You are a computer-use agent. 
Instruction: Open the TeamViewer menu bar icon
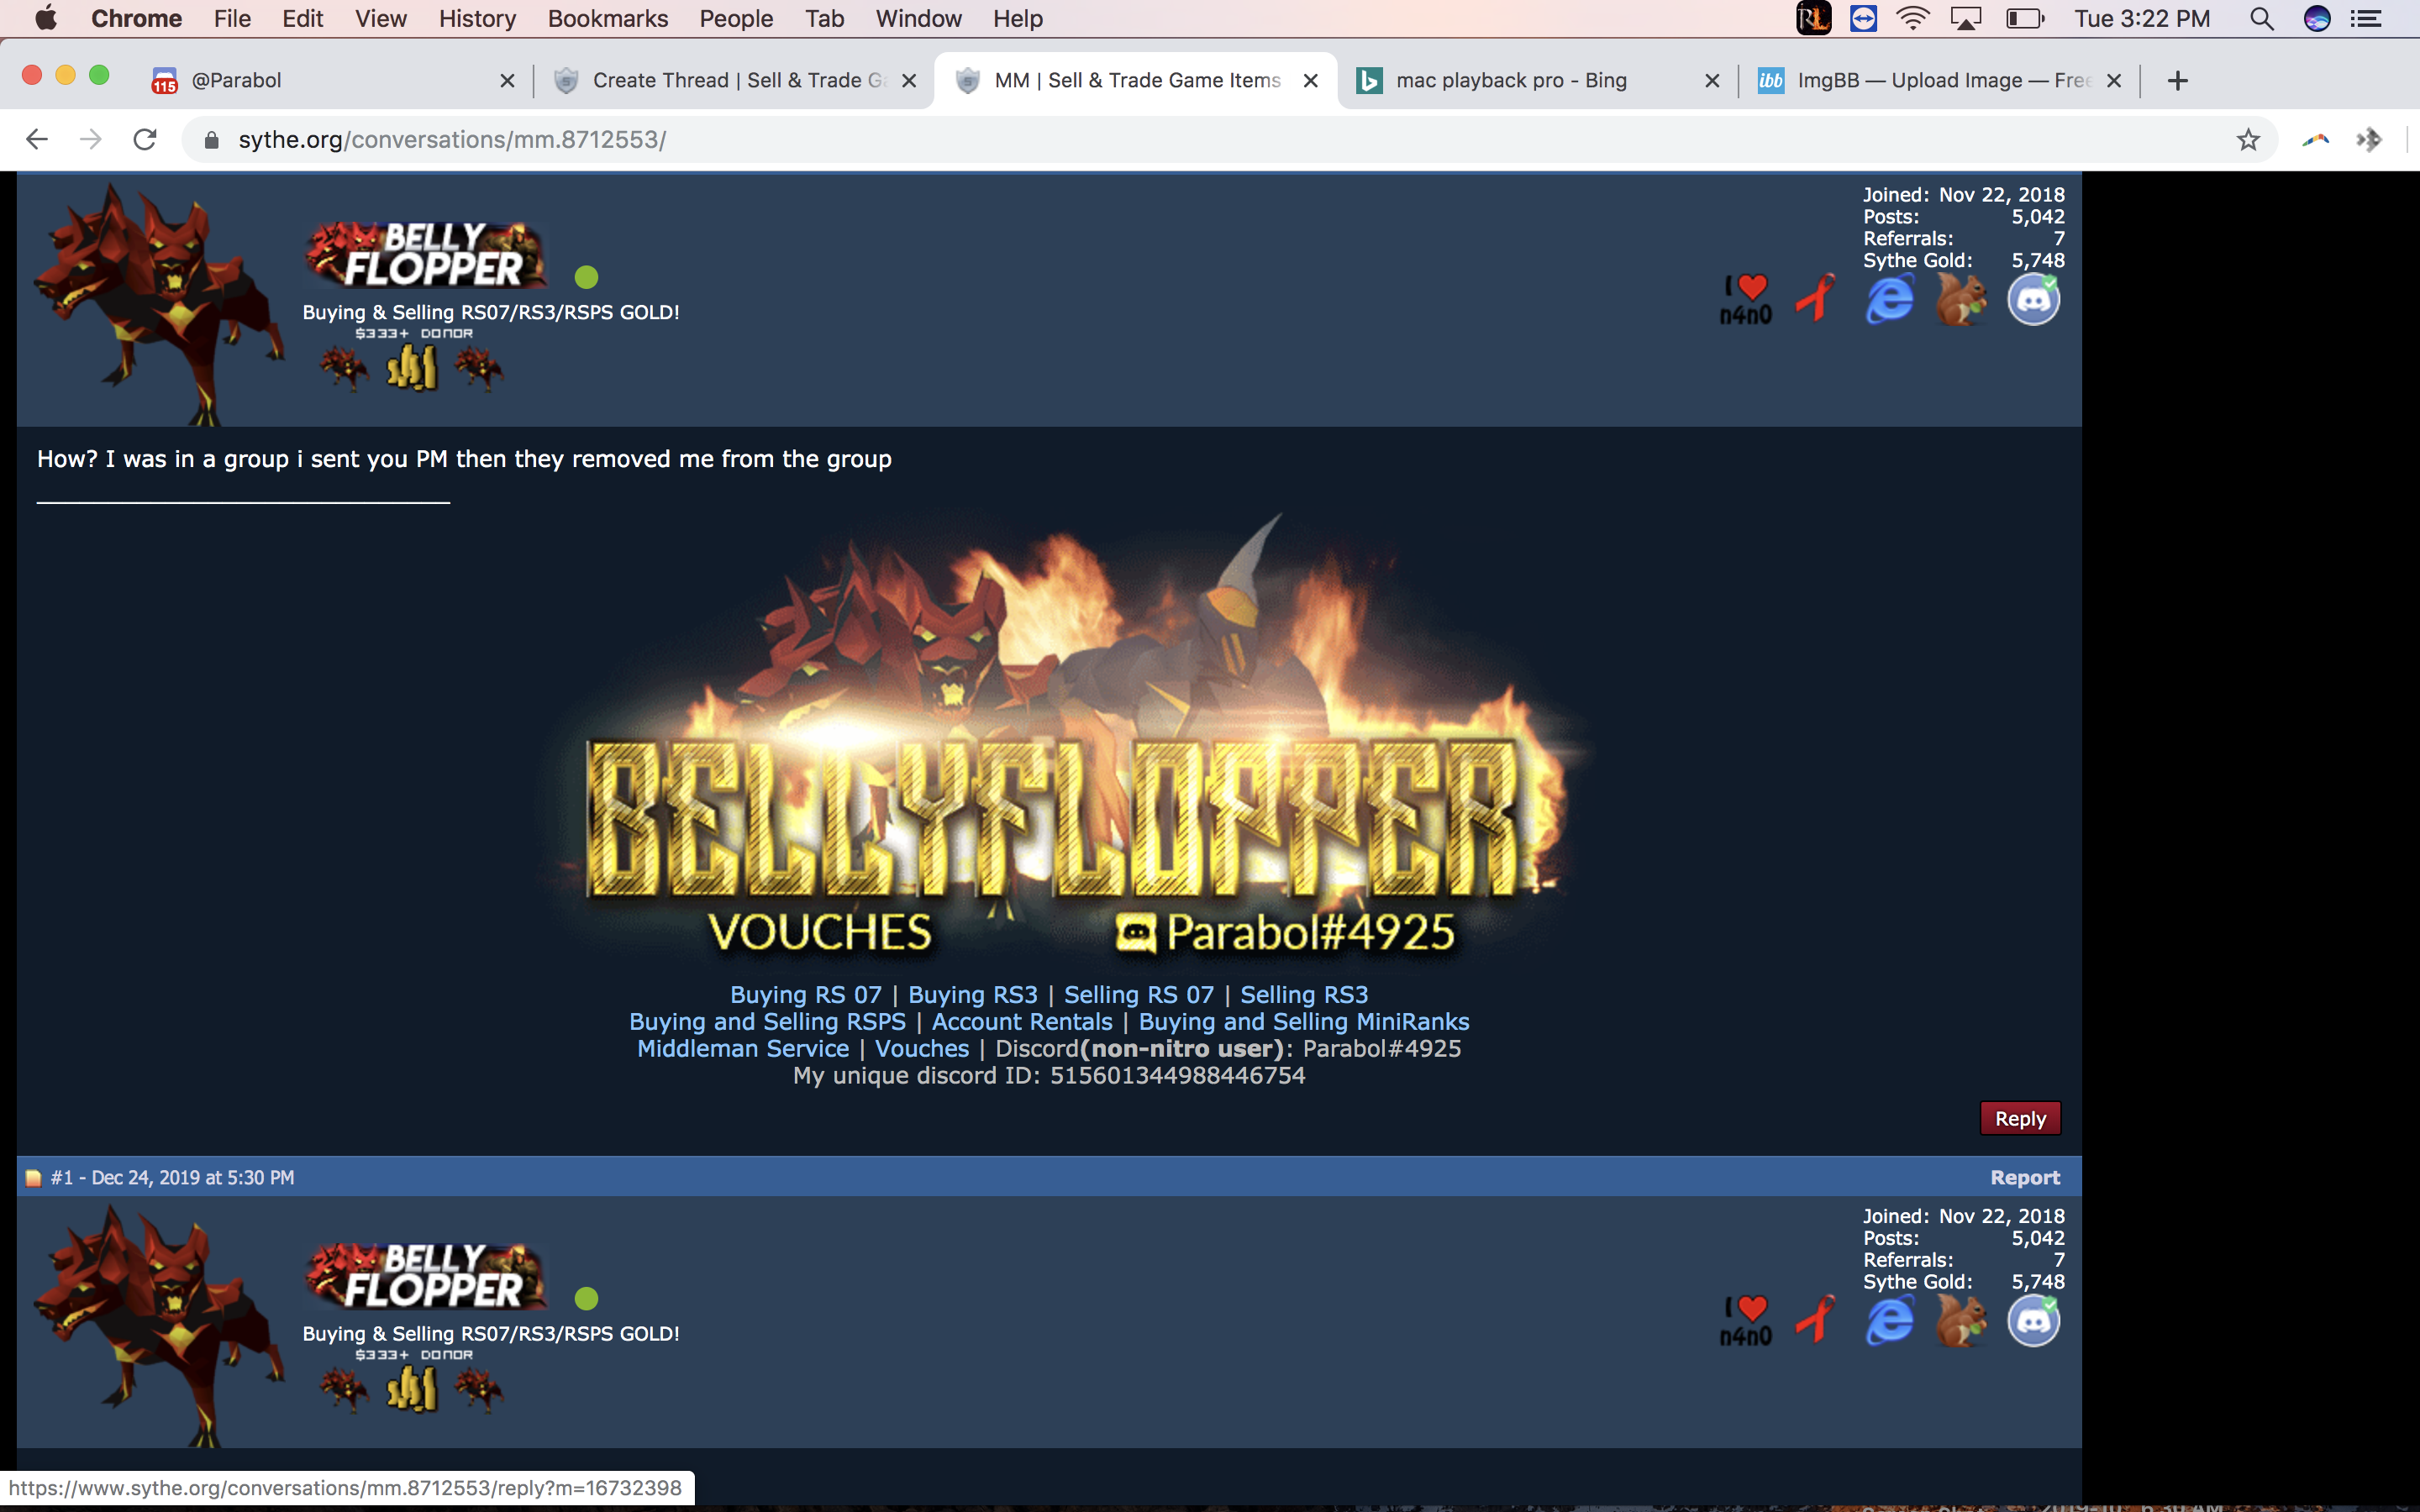pos(1863,18)
